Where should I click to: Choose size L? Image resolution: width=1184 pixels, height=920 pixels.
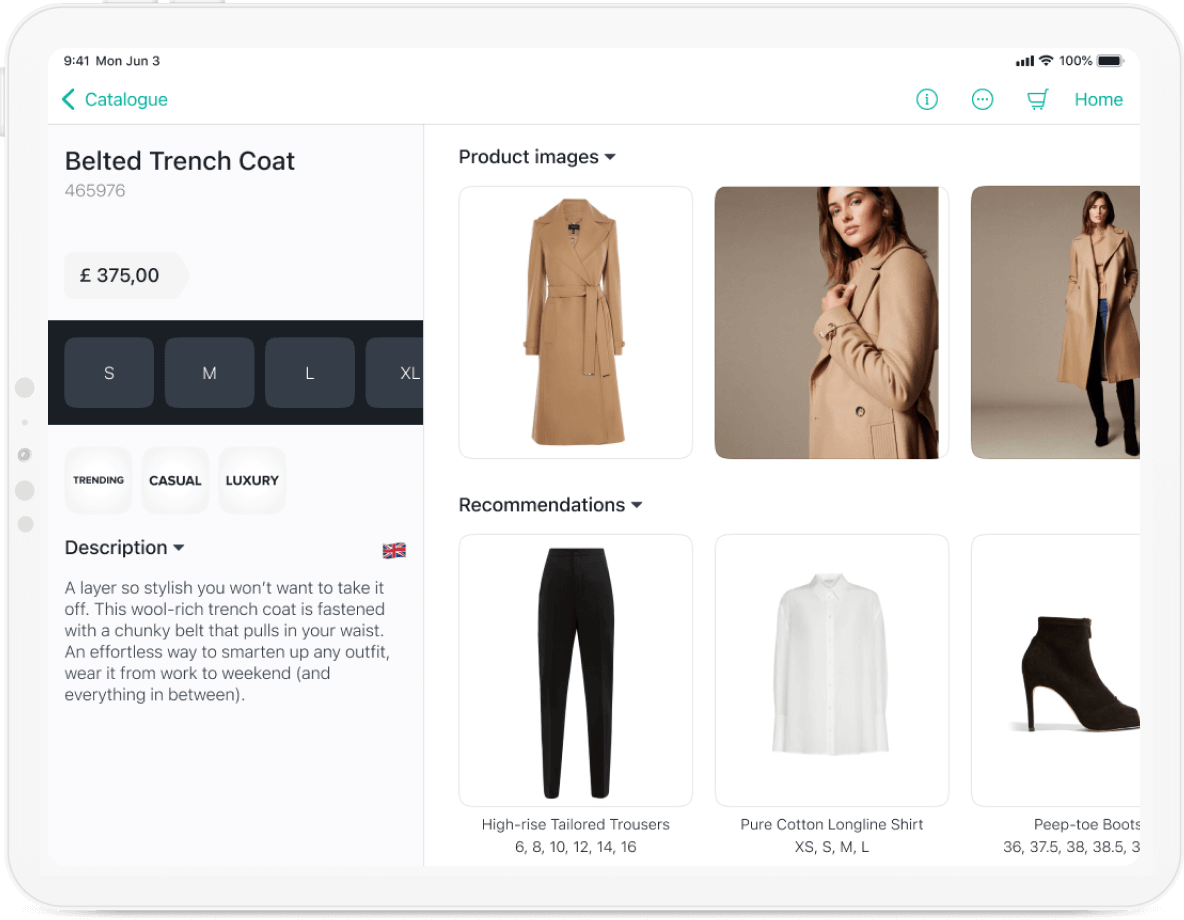pos(309,373)
